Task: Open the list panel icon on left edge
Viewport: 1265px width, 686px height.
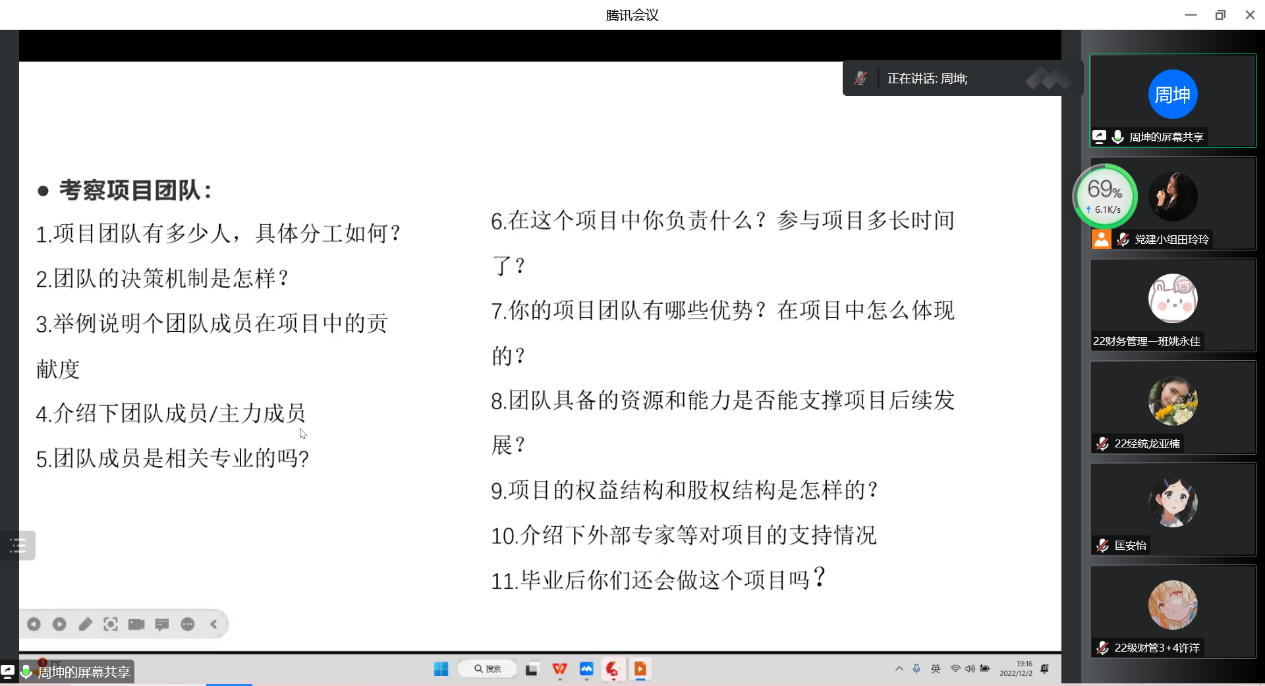Action: 18,546
